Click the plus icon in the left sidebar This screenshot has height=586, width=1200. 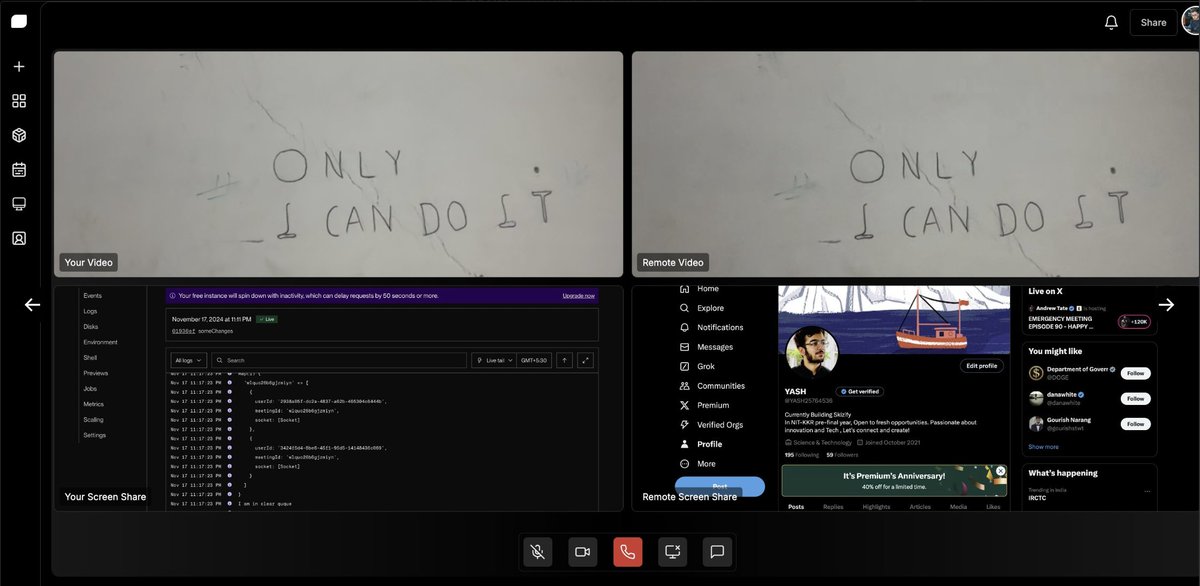(x=19, y=67)
